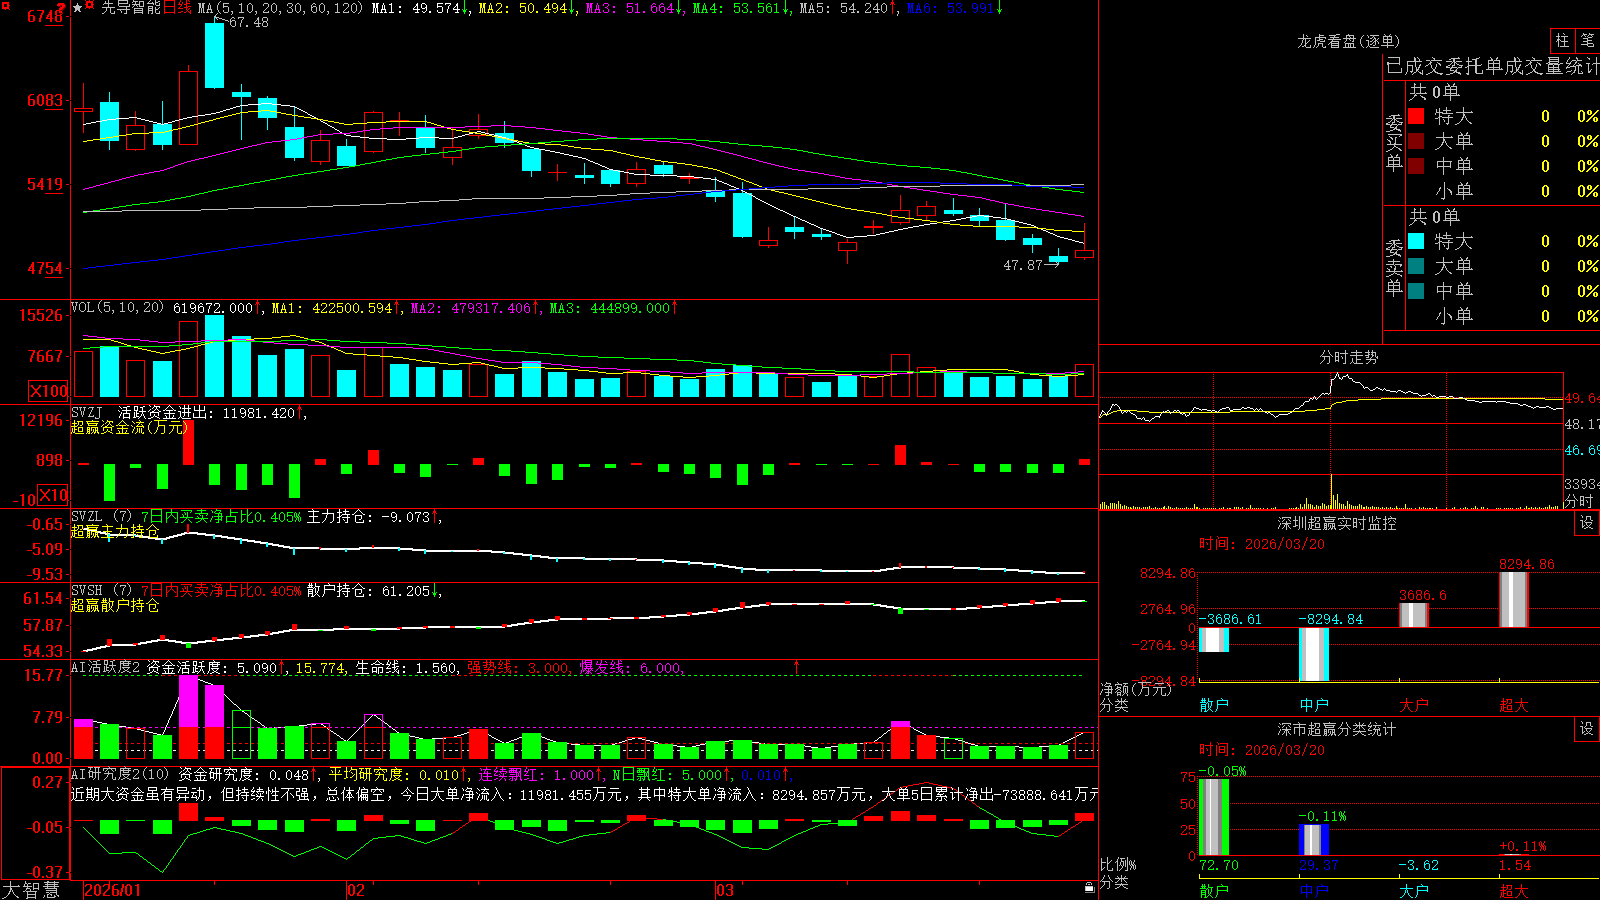Click the red 特大 swatch under 委买单
1600x900 pixels.
click(1416, 116)
